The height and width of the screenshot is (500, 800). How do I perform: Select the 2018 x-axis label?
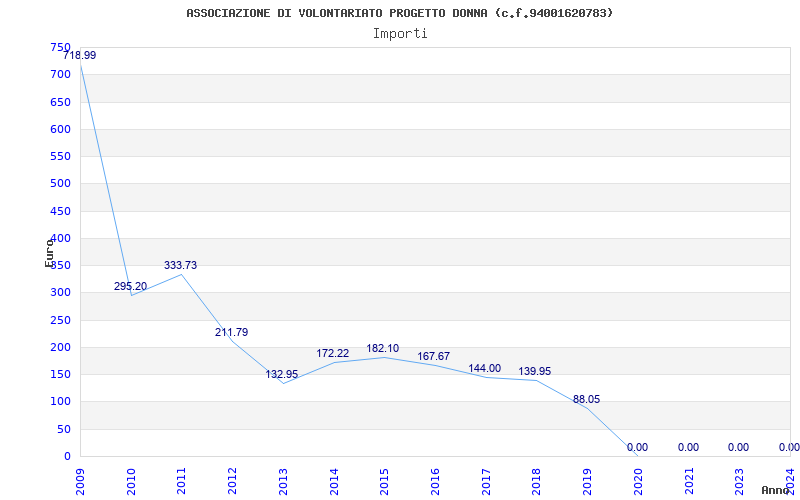point(537,481)
